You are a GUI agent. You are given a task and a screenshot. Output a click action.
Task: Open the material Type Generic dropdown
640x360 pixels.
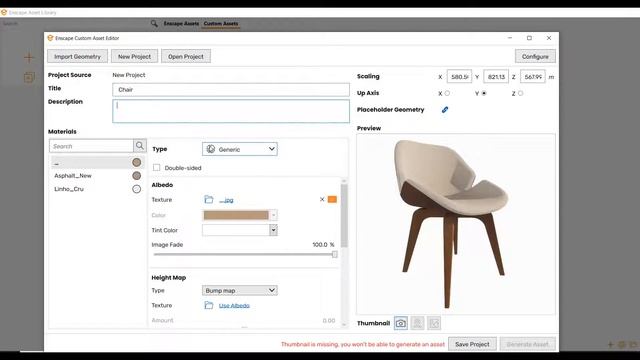[x=240, y=149]
